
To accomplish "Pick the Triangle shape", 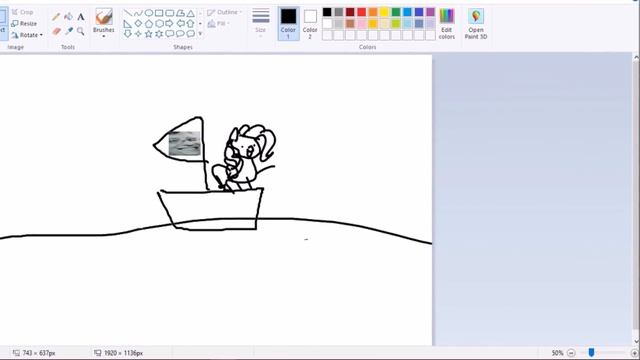I will (191, 13).
